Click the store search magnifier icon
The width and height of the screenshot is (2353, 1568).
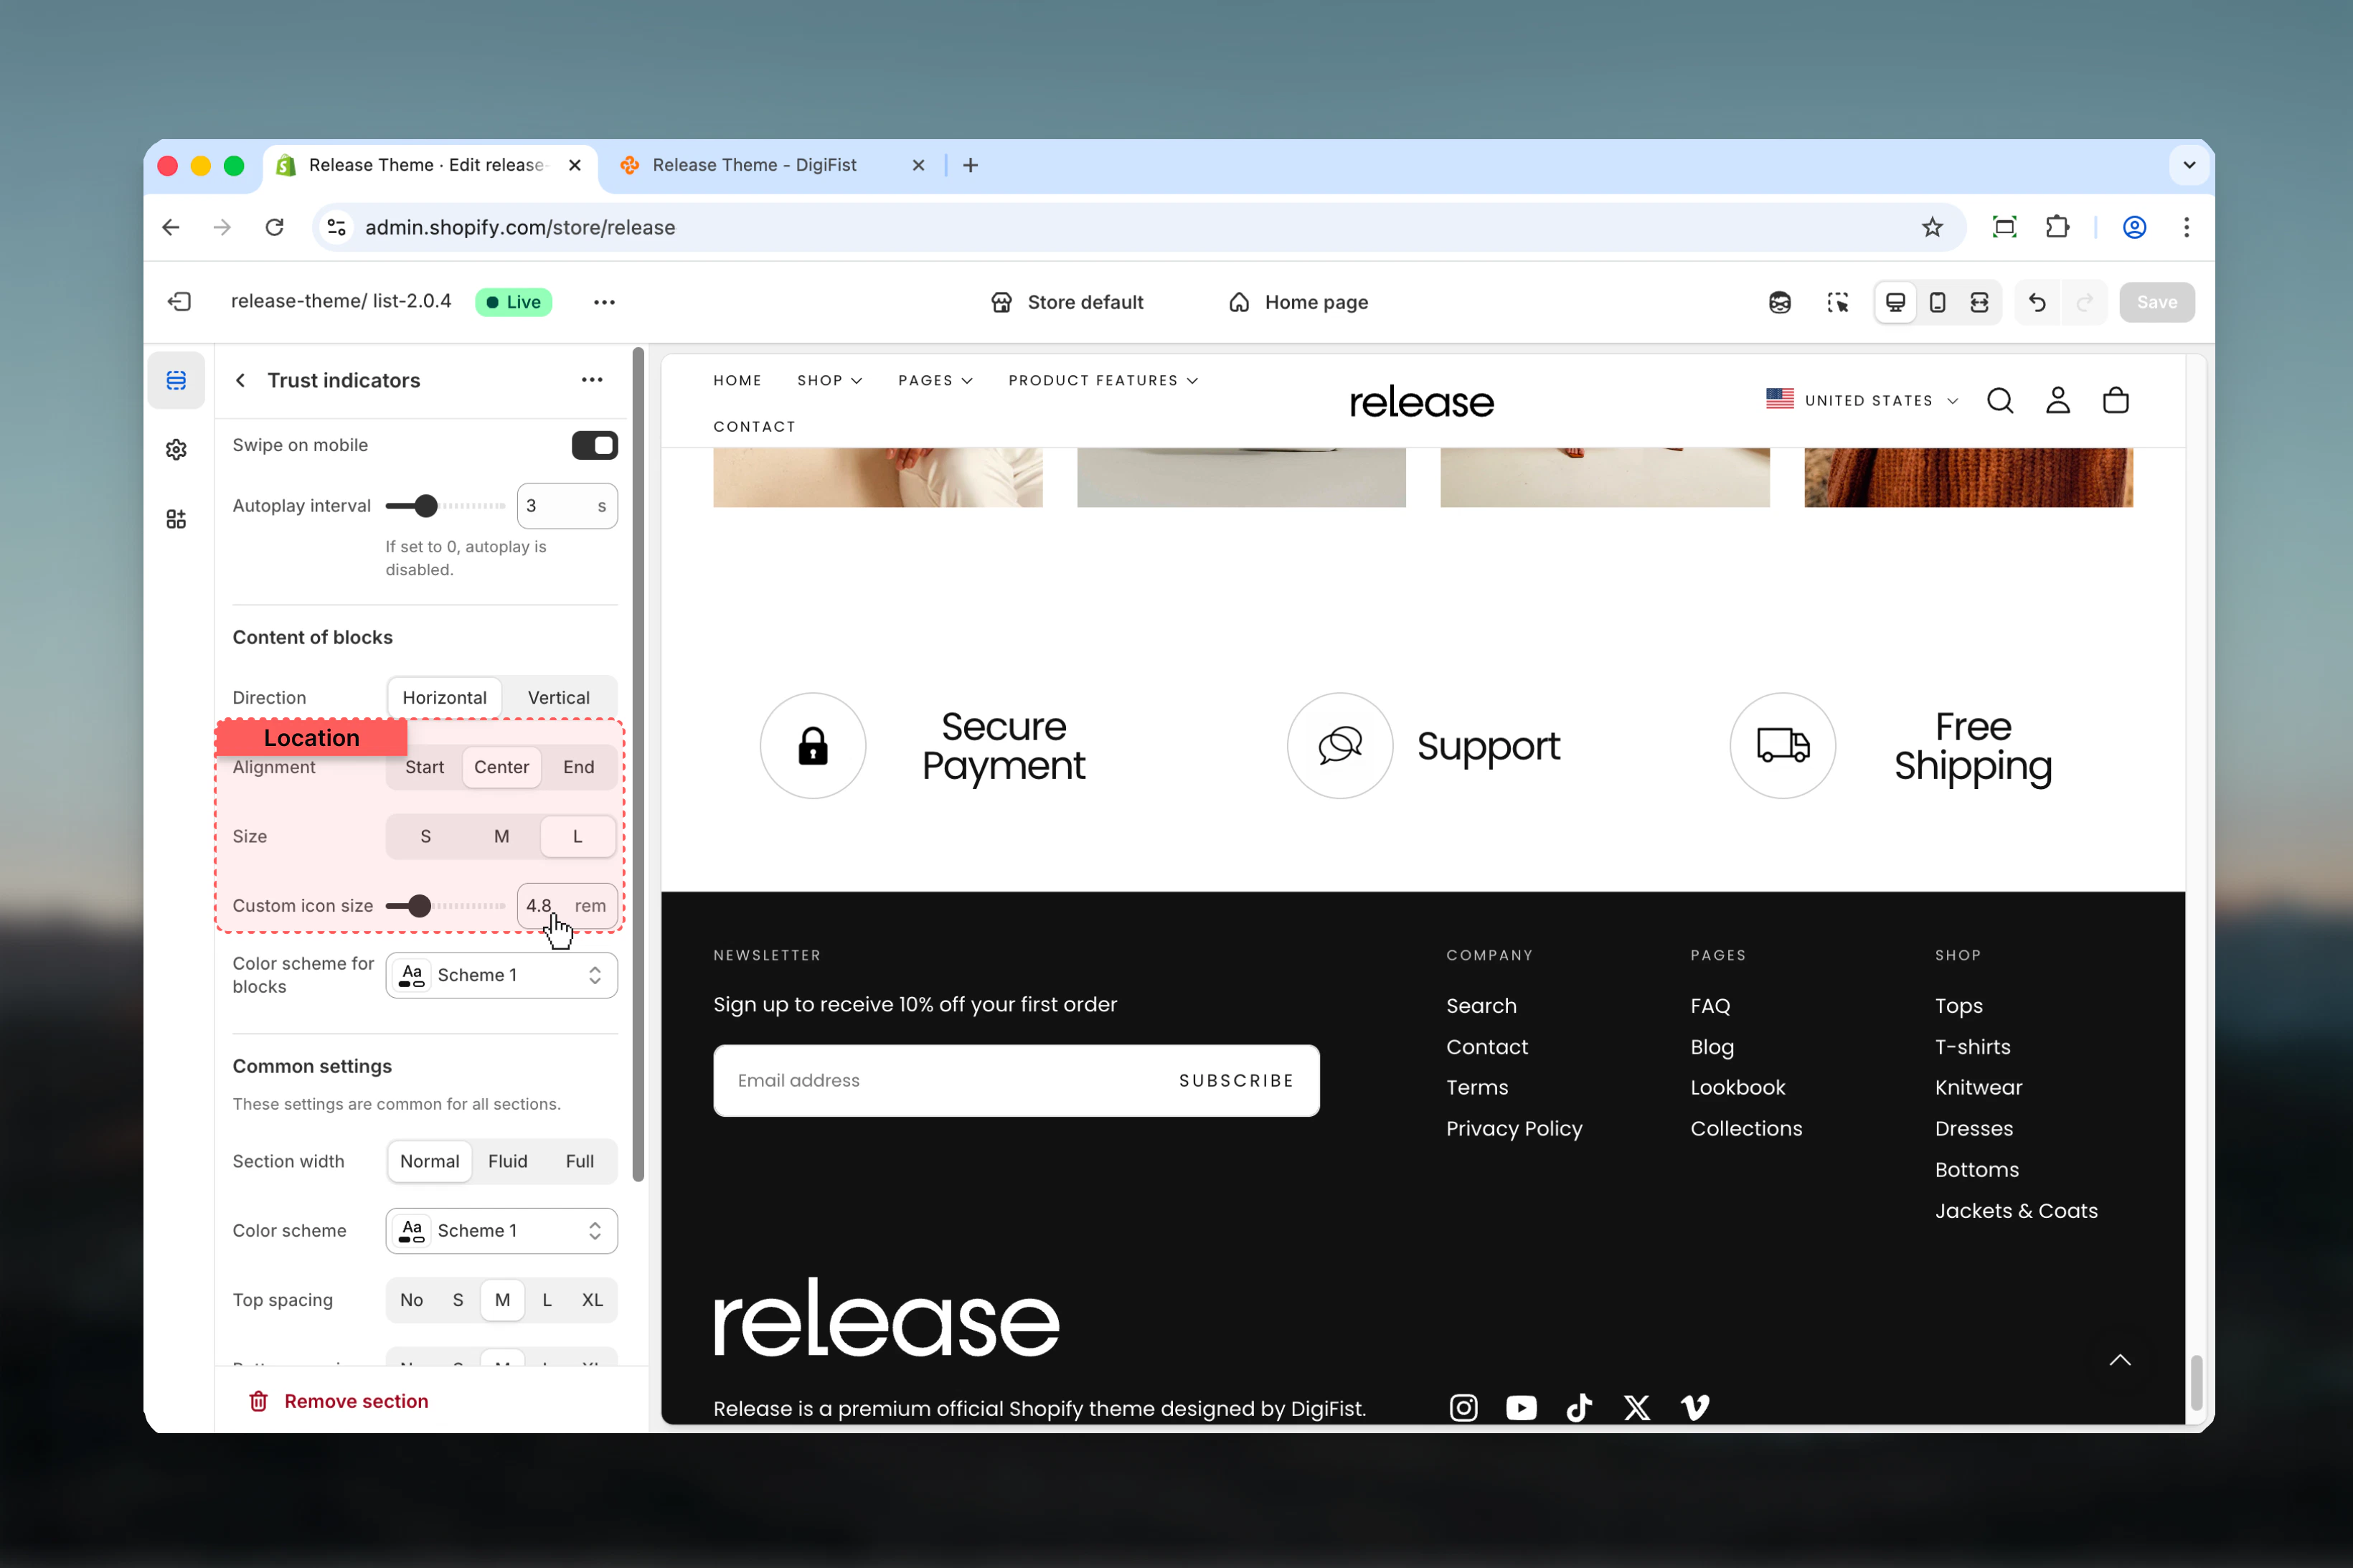tap(2000, 400)
